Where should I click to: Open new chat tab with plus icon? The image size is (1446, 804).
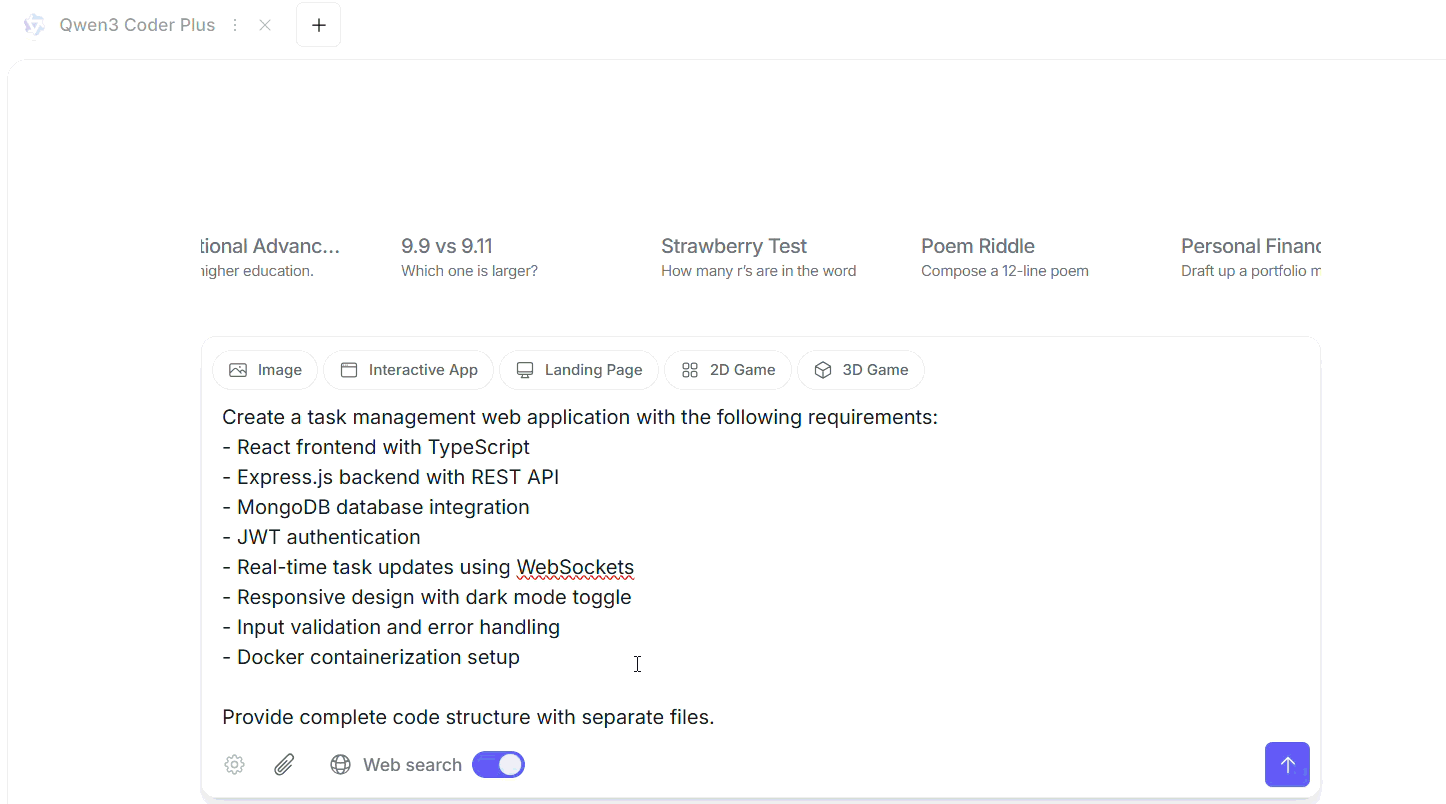click(x=318, y=25)
